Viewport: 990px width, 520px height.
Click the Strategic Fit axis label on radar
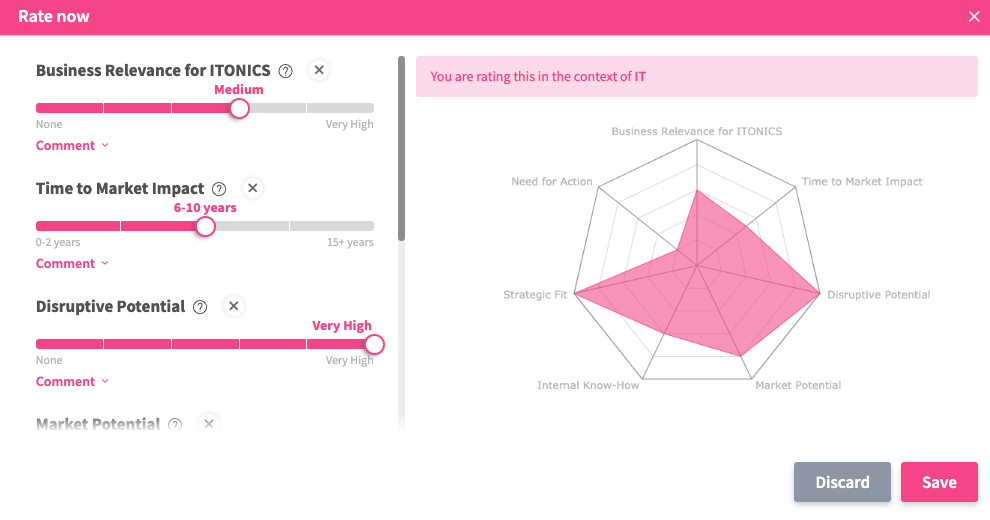tap(535, 295)
